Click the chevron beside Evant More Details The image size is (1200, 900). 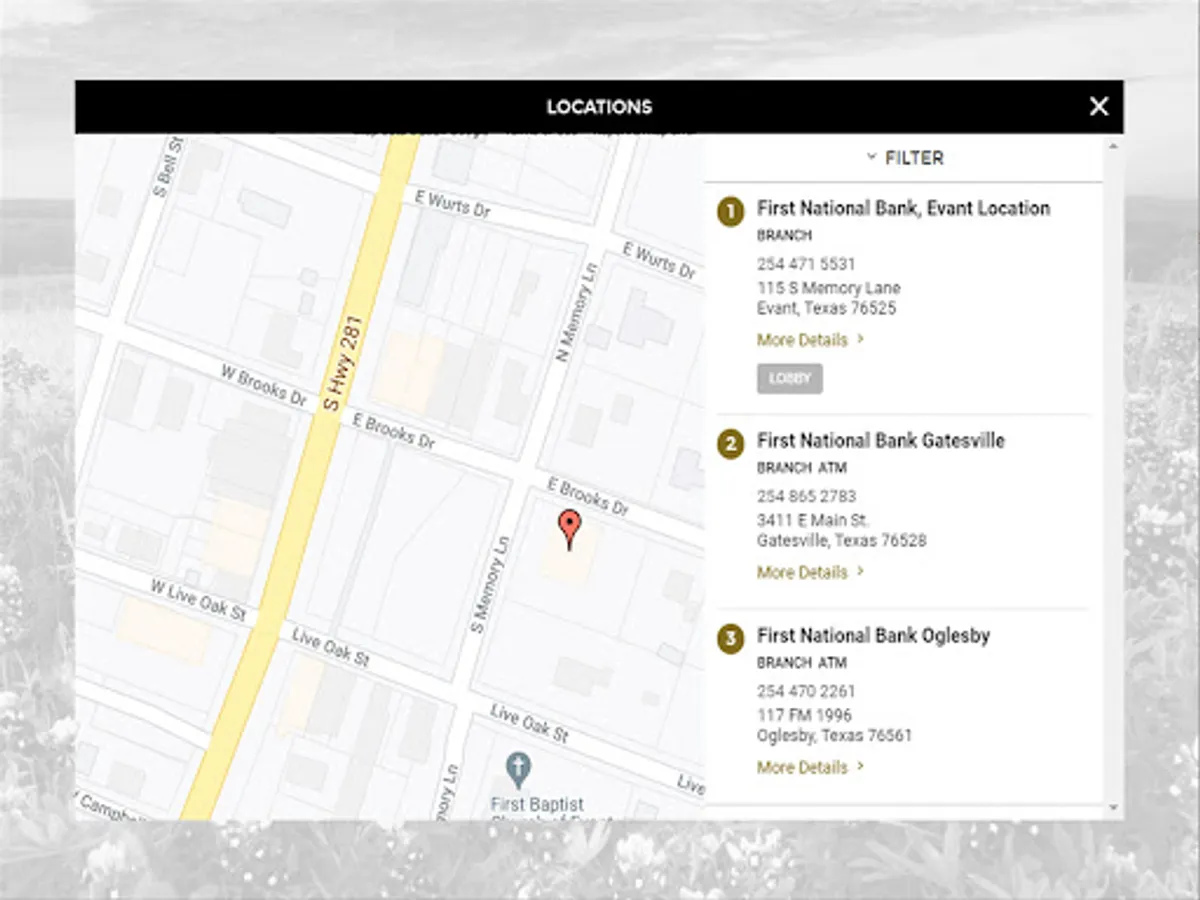pos(861,340)
